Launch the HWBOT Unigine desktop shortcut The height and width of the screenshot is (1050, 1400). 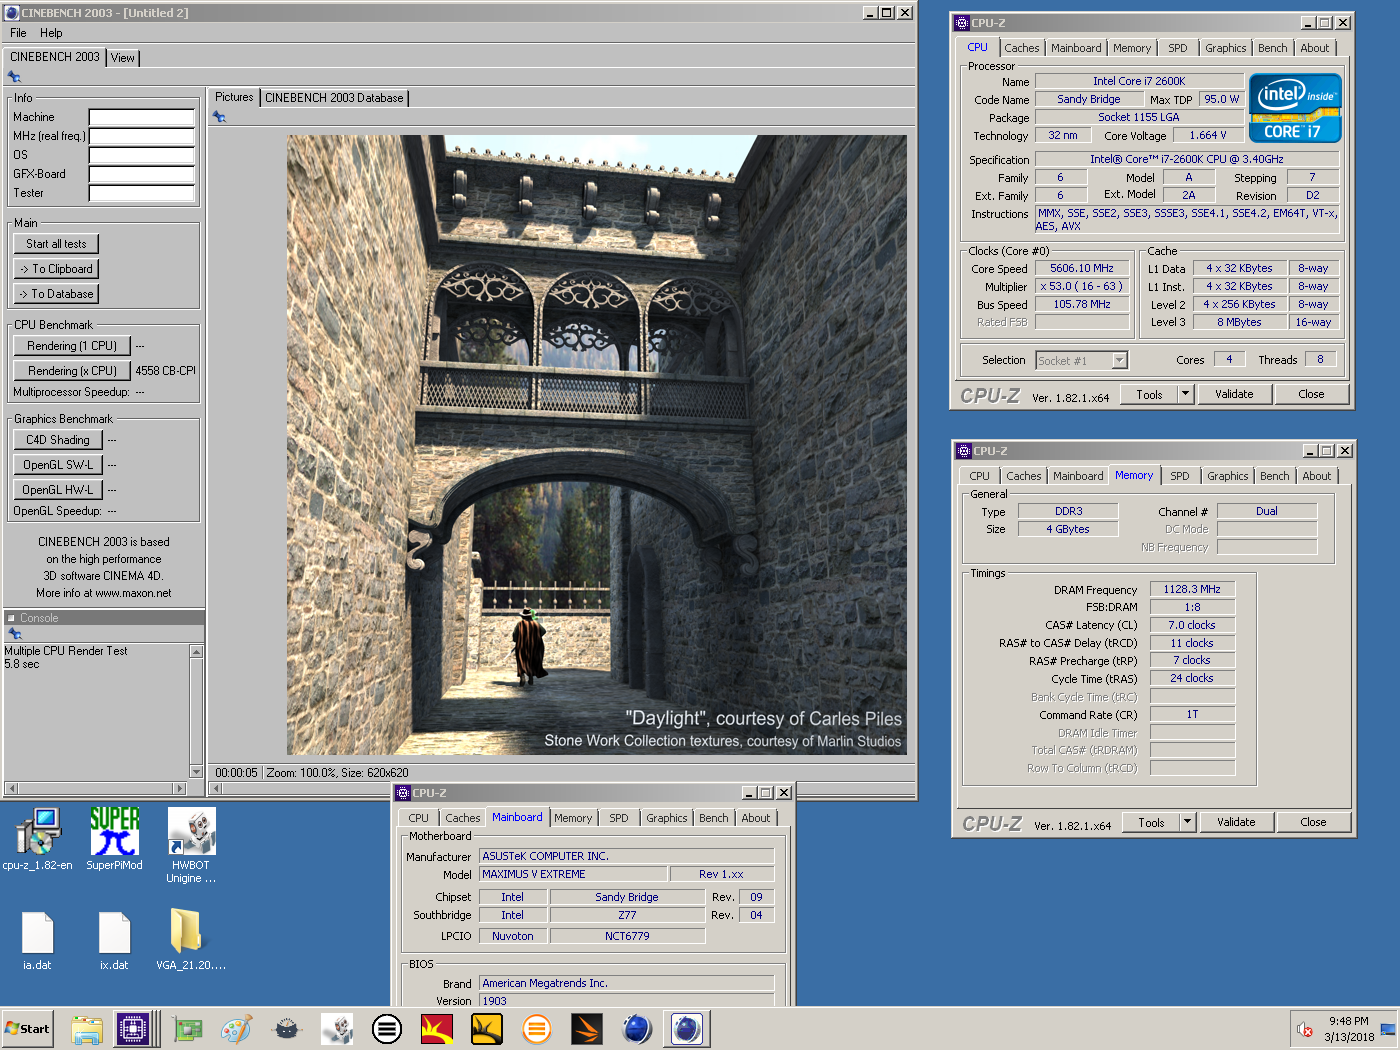(191, 847)
